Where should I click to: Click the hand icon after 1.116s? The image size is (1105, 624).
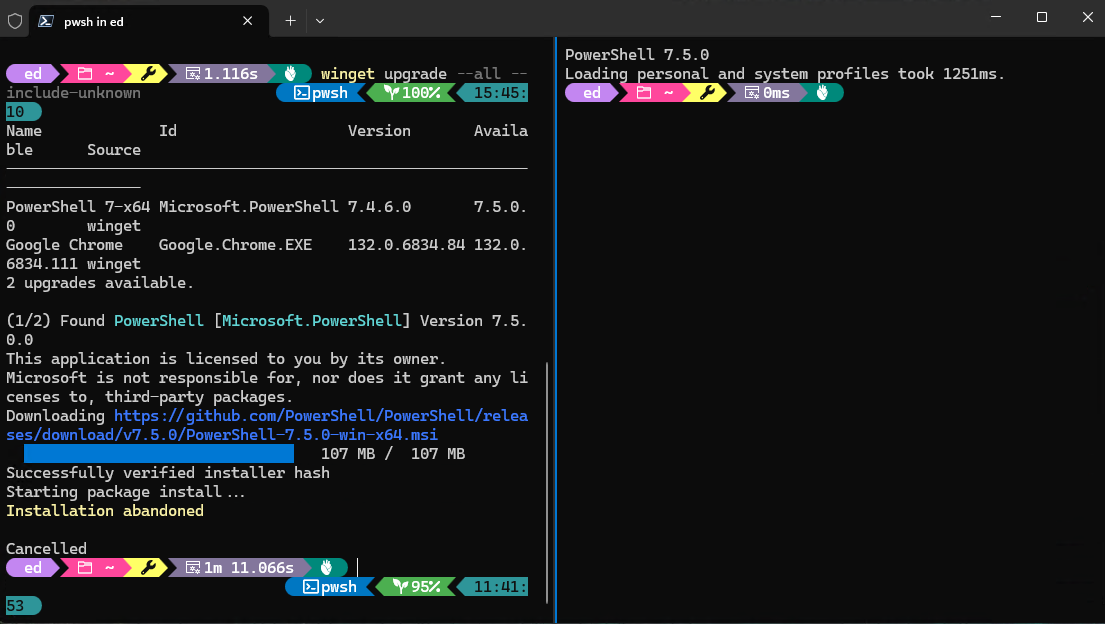tap(290, 73)
